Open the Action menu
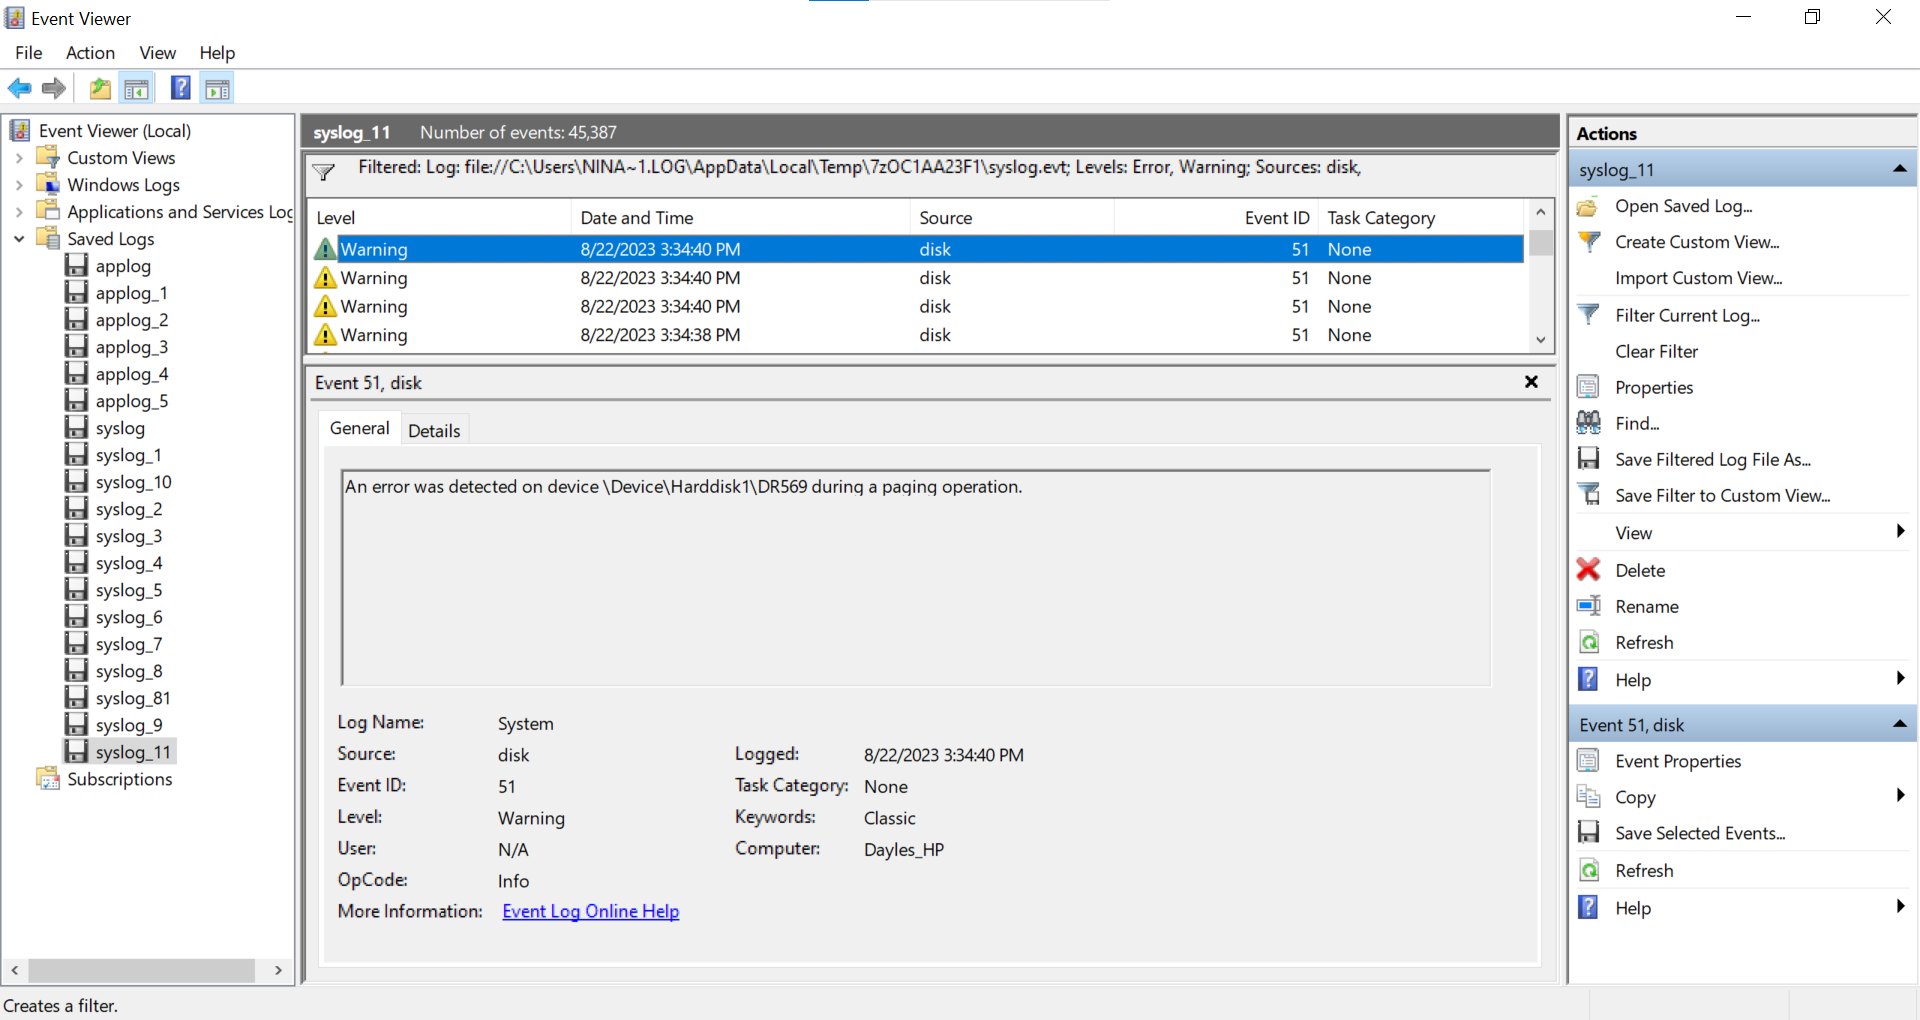 coord(90,53)
